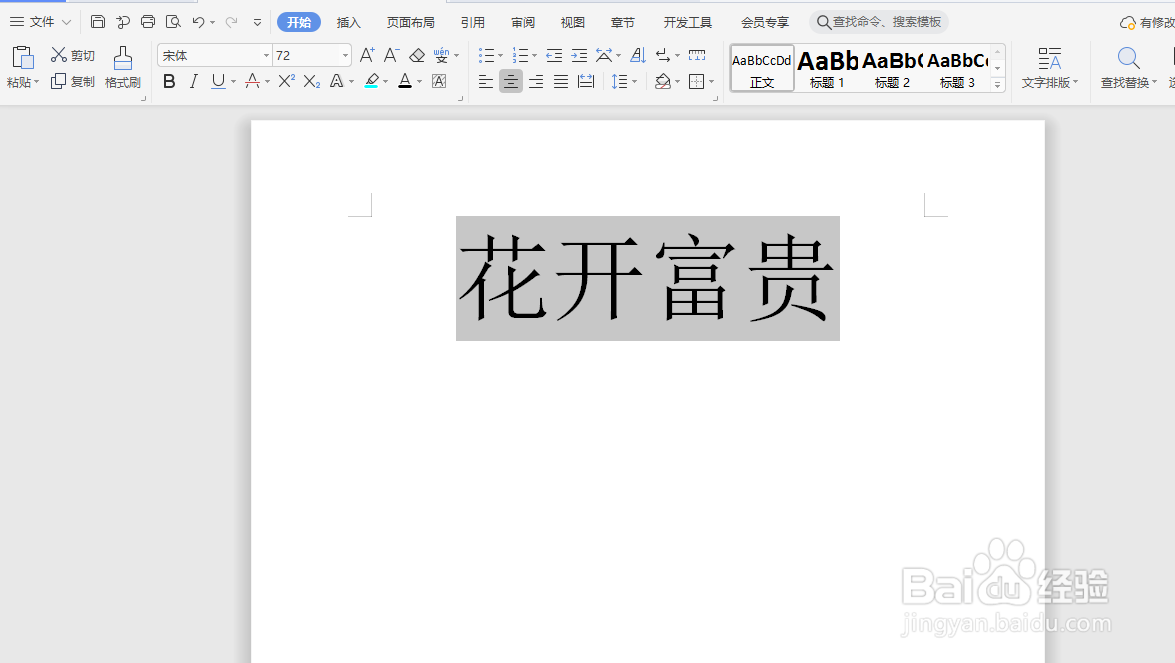The image size is (1175, 663).
Task: Toggle the ruler tab-stops icon
Action: pos(697,55)
